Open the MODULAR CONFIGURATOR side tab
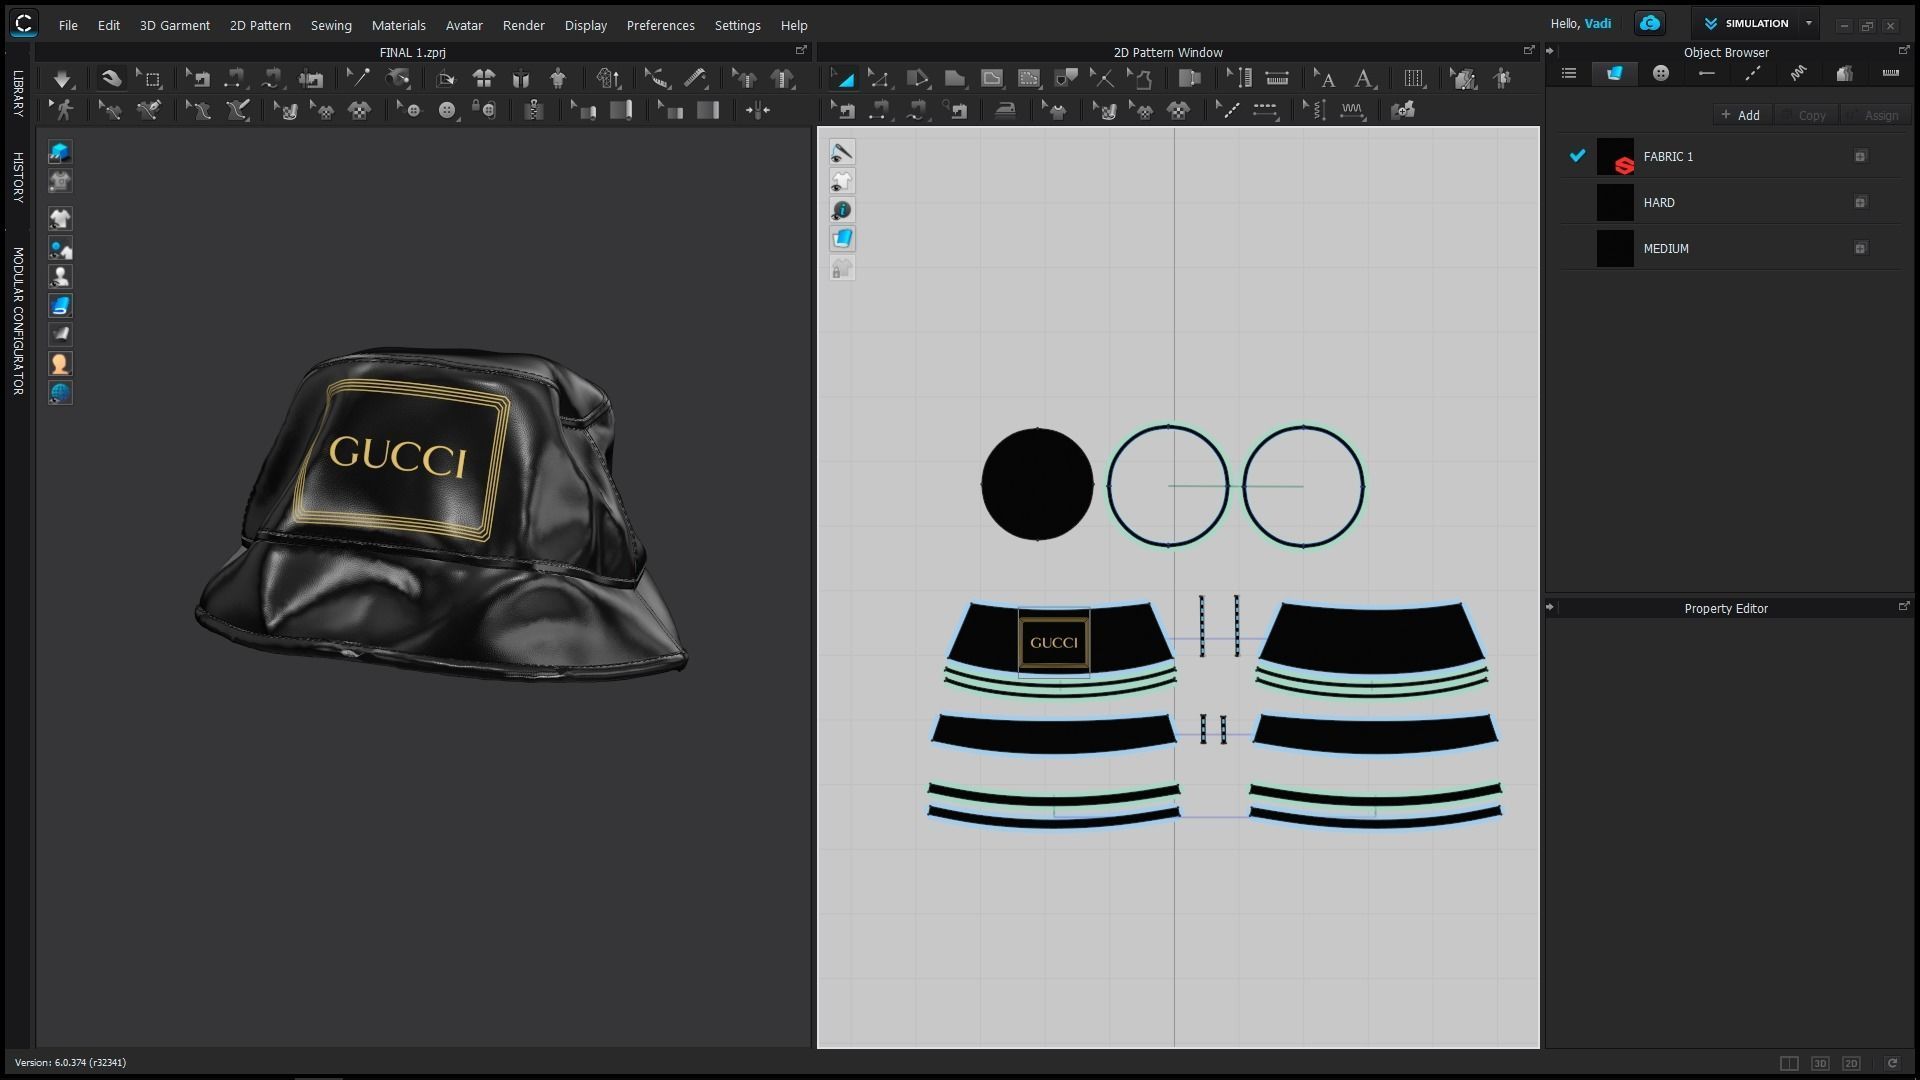This screenshot has width=1920, height=1080. coord(18,321)
